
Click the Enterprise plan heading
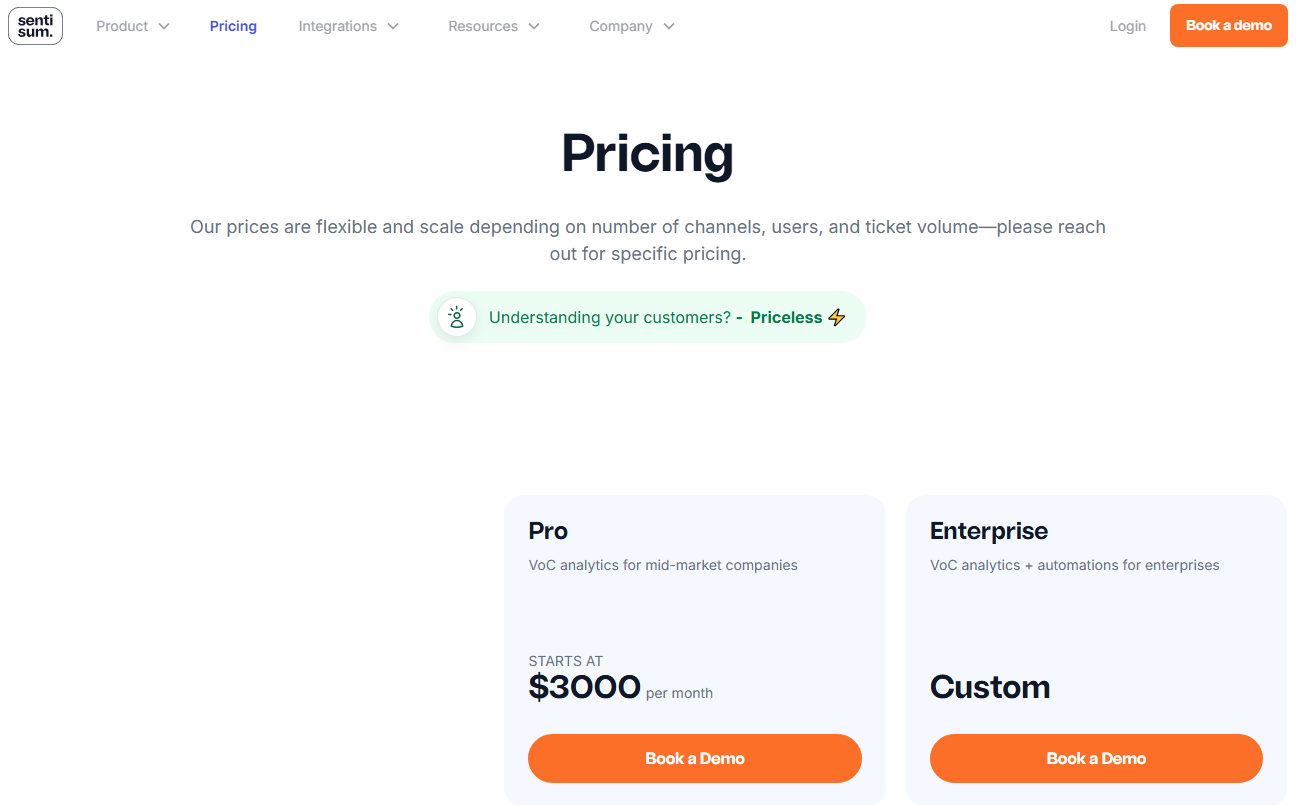[989, 531]
